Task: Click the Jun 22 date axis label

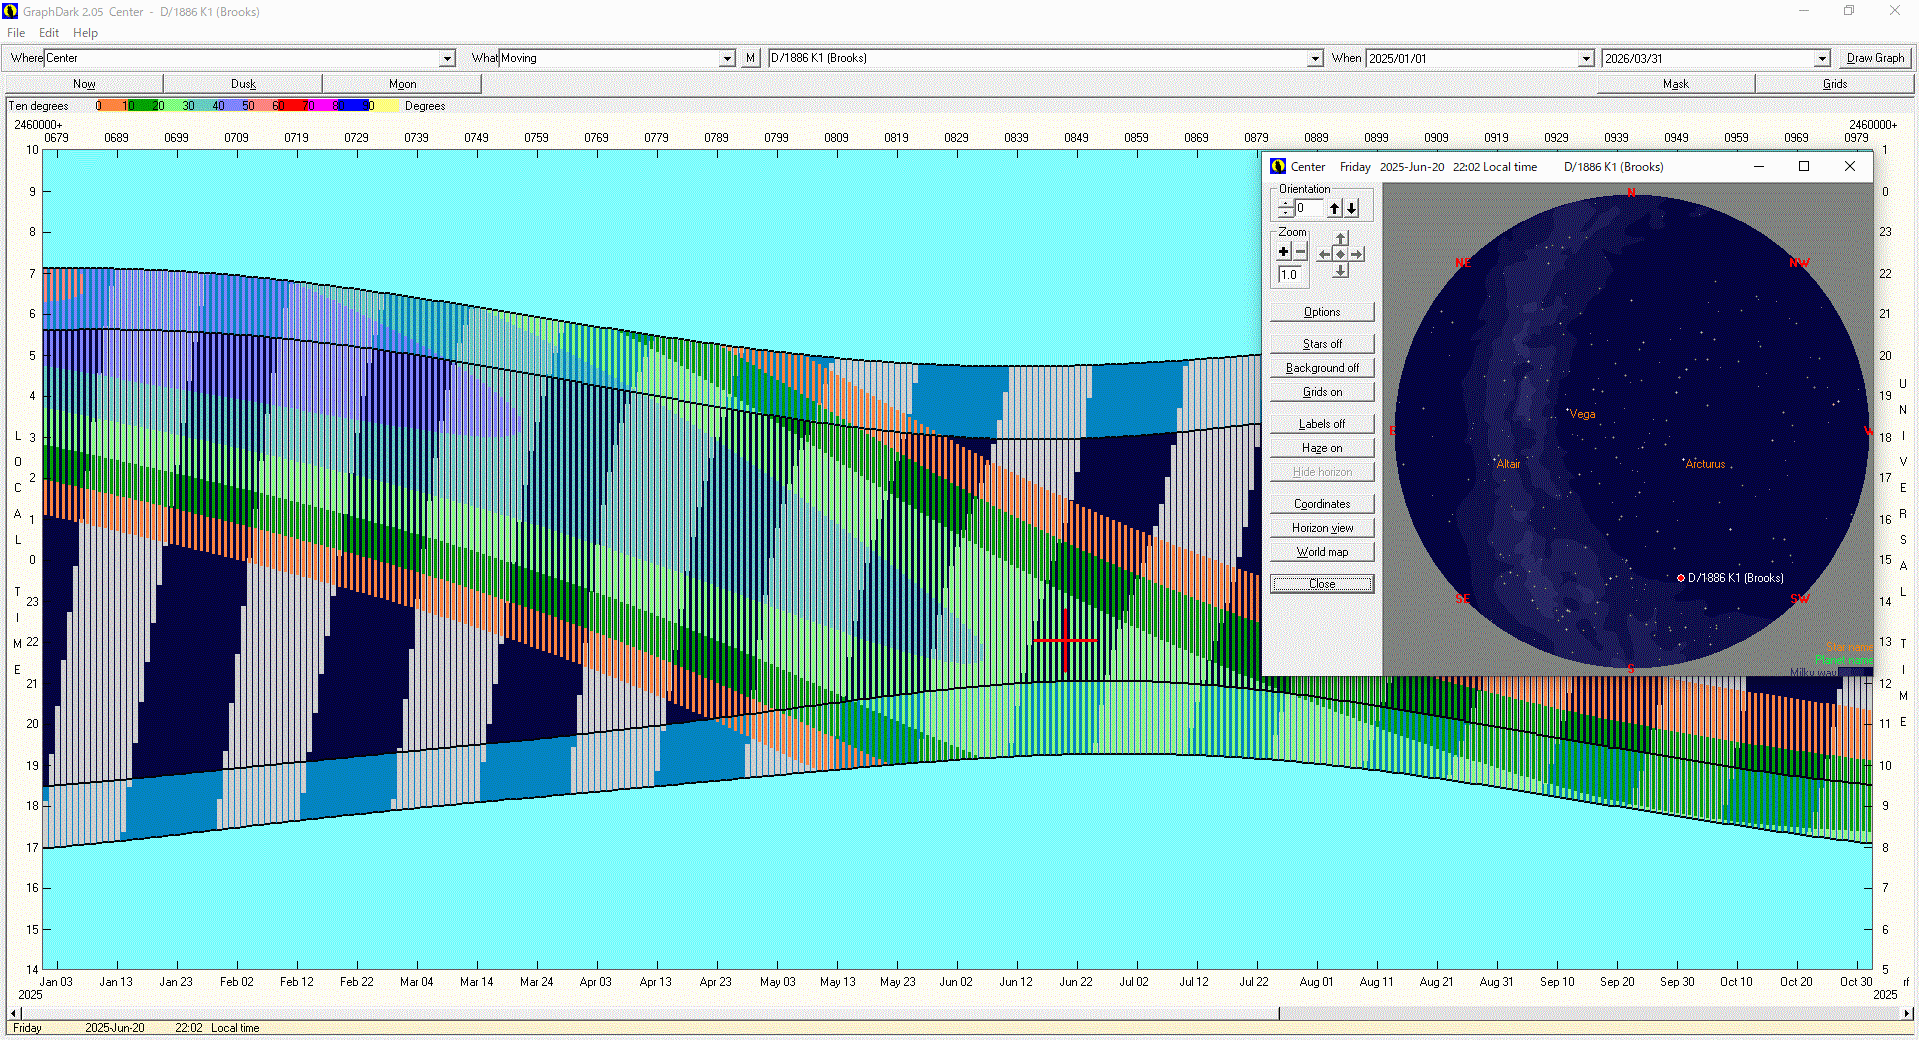Action: (1076, 982)
